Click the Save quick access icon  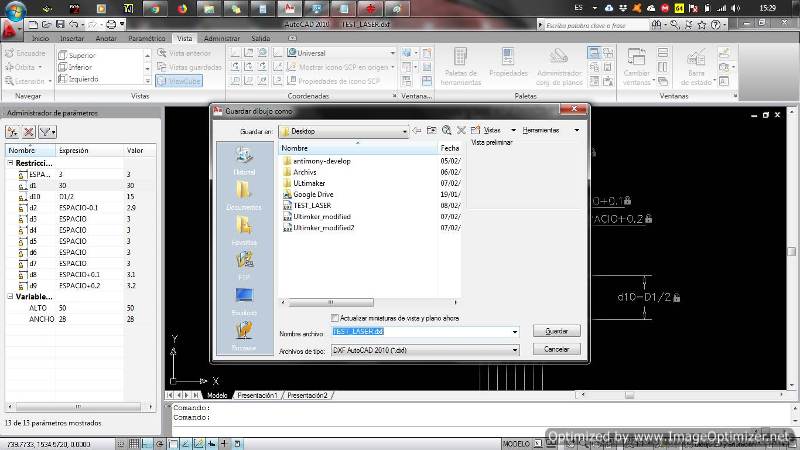click(x=60, y=24)
